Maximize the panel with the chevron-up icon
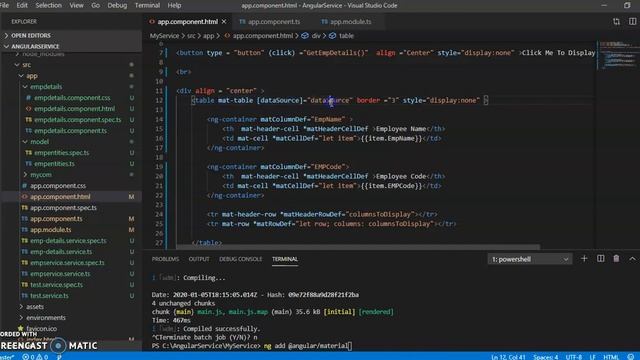 coord(632,259)
